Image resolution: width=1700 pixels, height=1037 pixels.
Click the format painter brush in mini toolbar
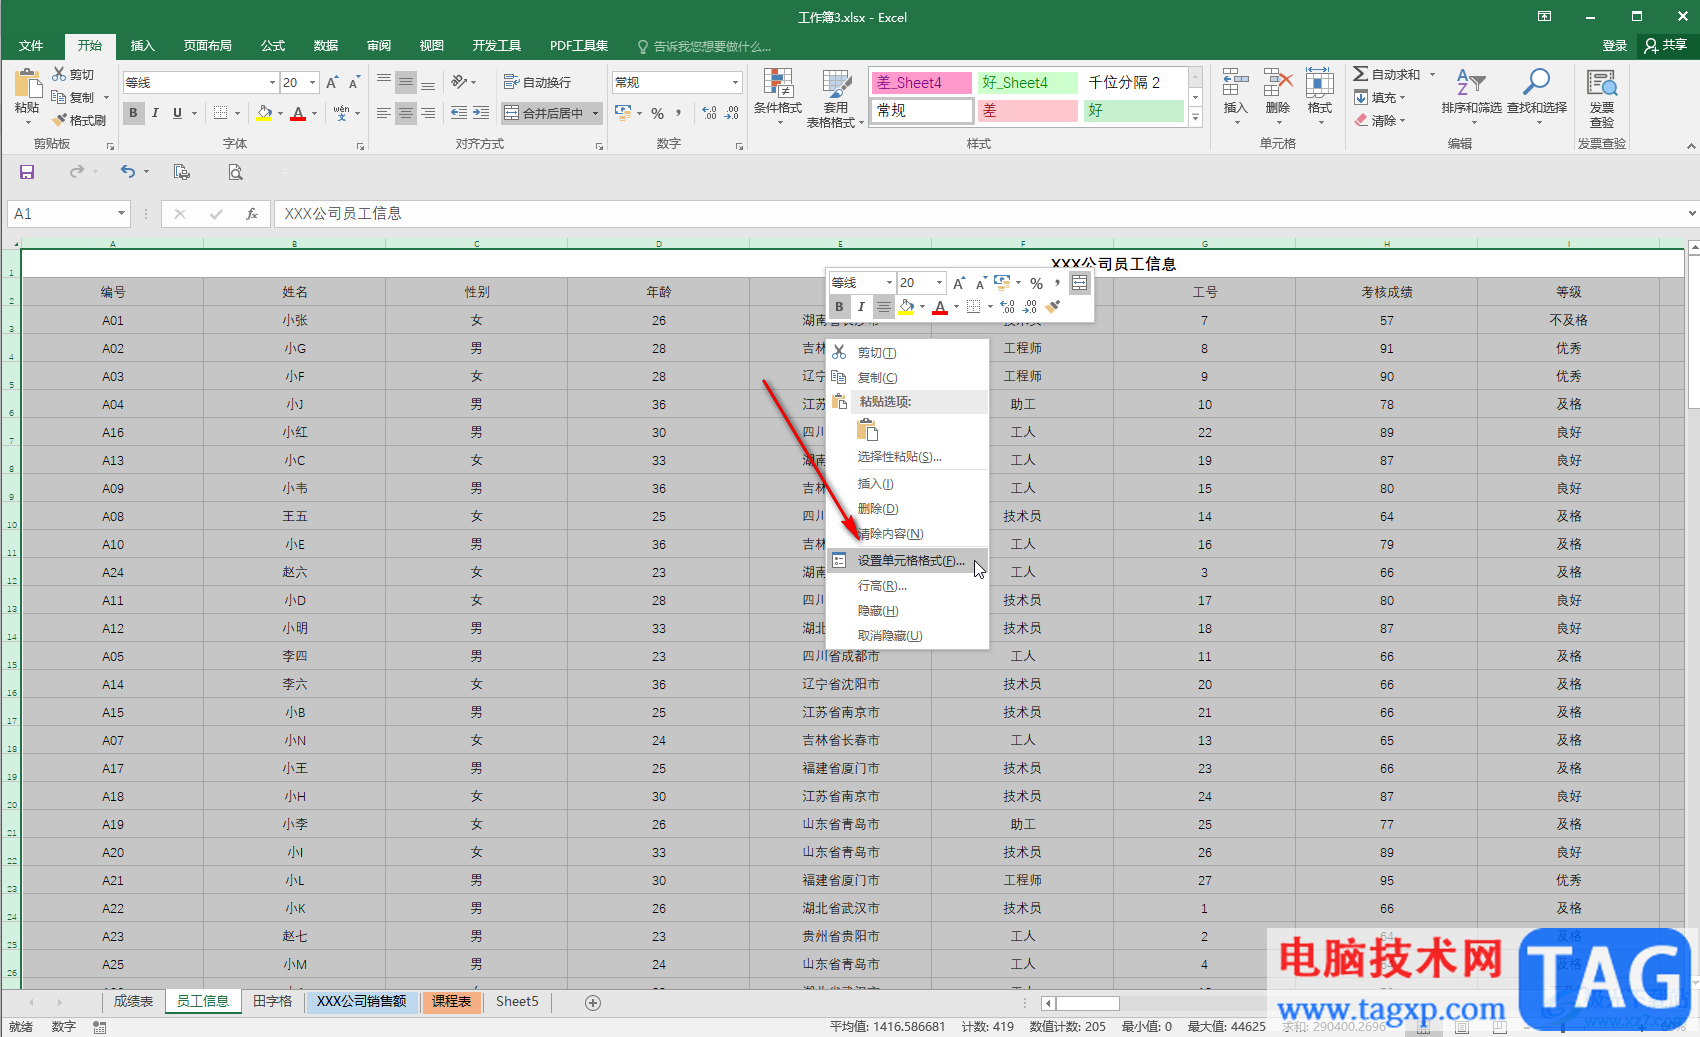click(x=1053, y=307)
